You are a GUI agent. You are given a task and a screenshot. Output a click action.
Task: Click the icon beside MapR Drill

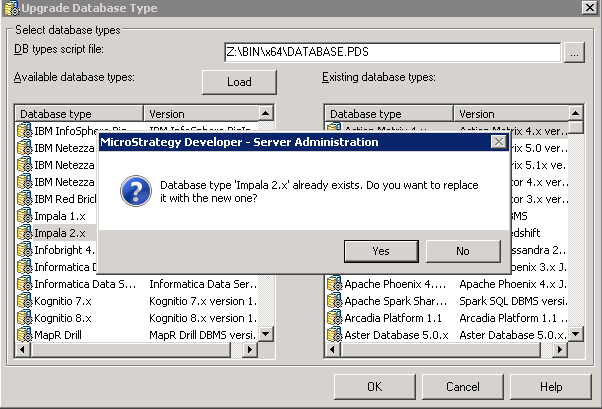click(25, 334)
